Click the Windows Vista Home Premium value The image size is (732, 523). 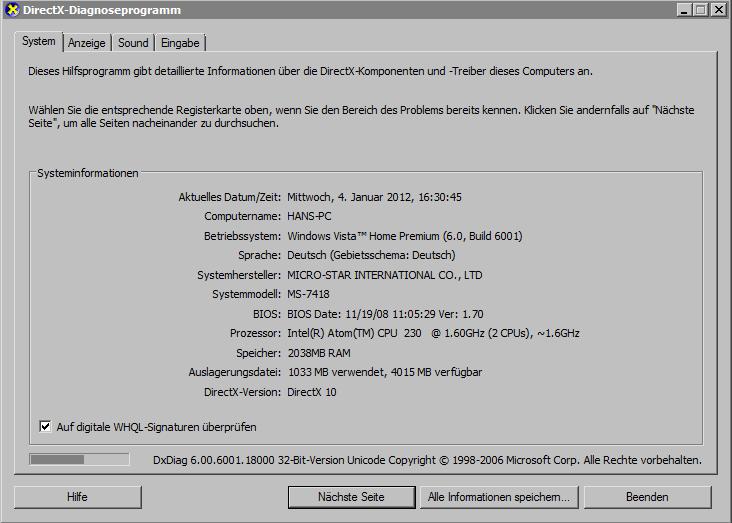click(405, 236)
